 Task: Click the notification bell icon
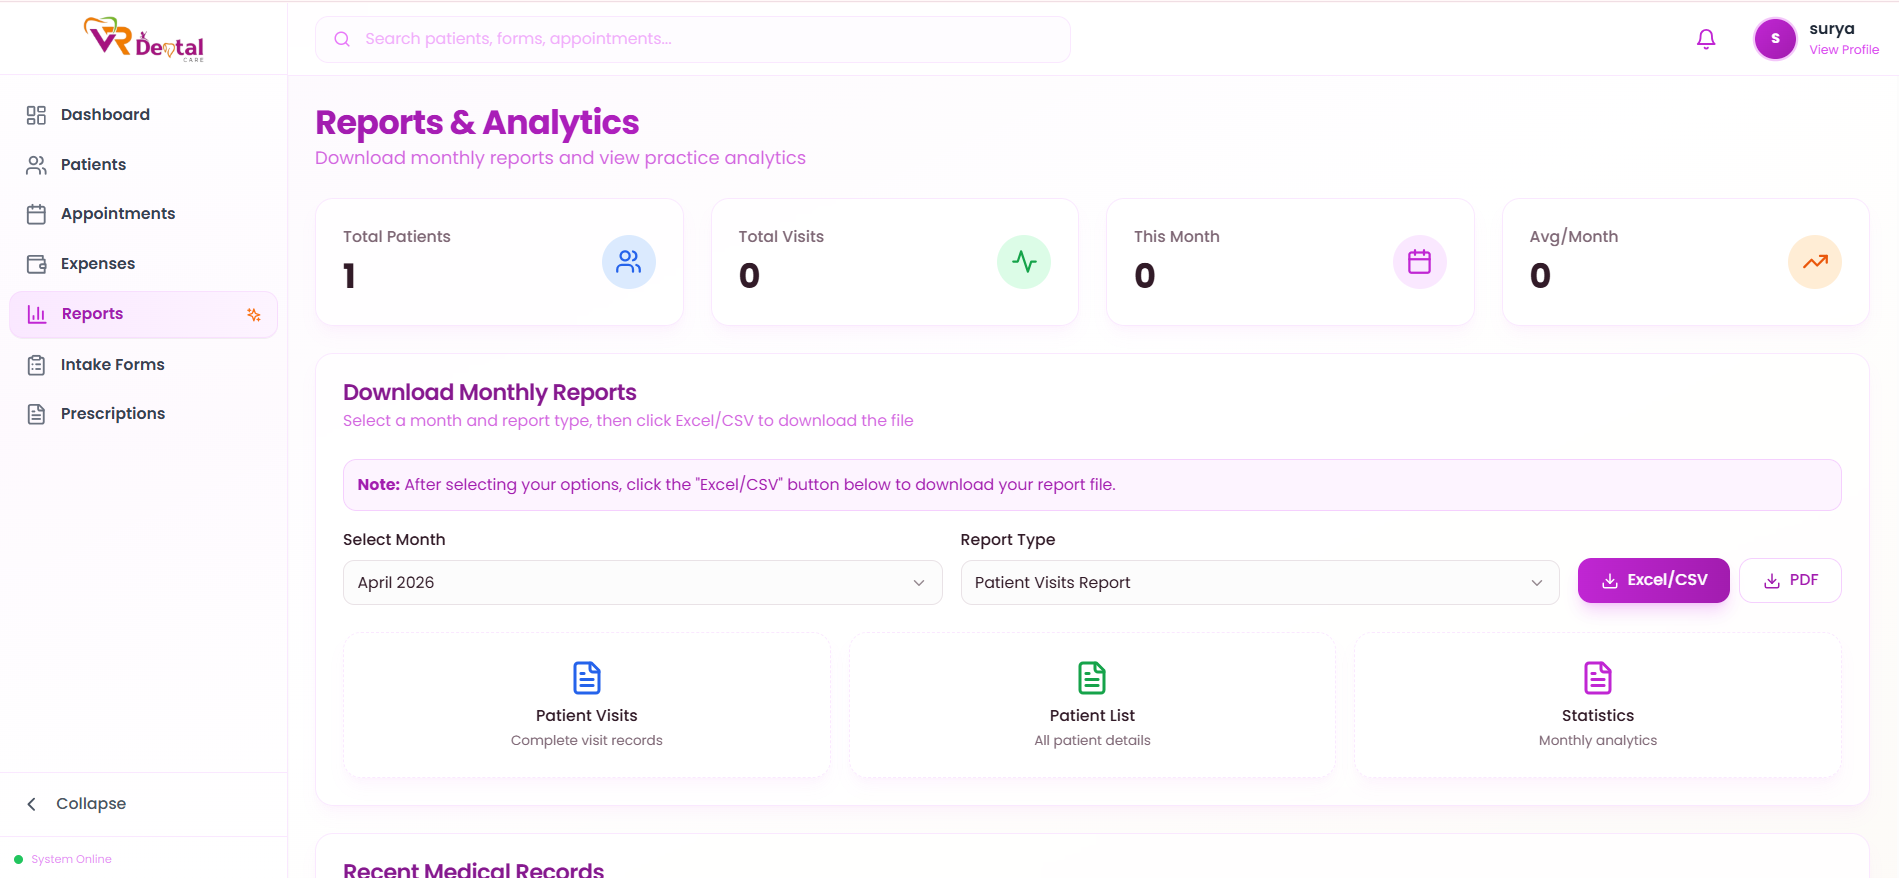pyautogui.click(x=1706, y=39)
